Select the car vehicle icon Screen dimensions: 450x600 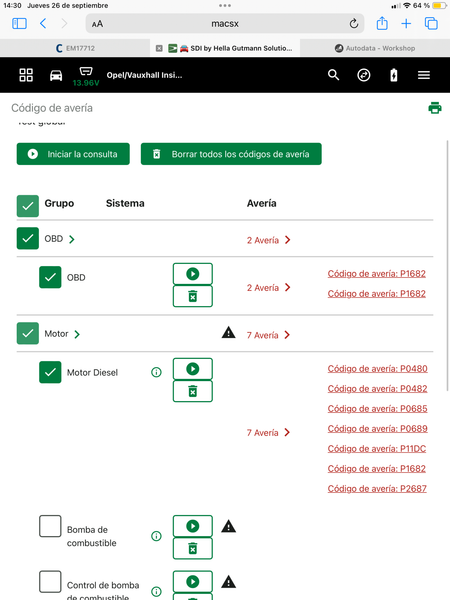tap(56, 75)
